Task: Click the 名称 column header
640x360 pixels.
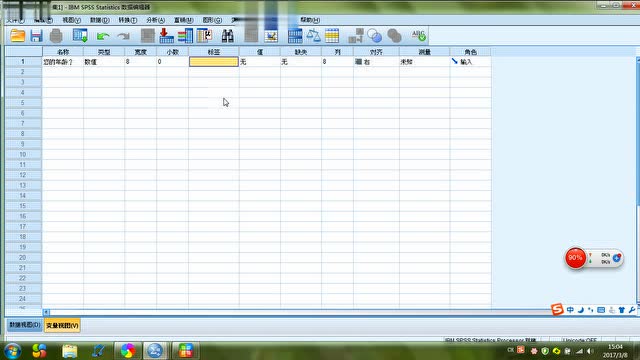Action: click(62, 52)
